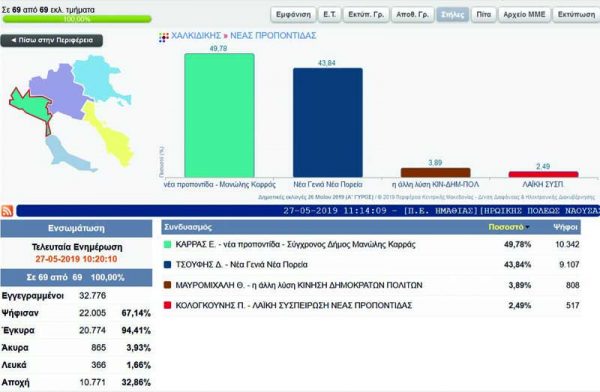Screen dimensions: 600x392
Task: Click the green bar for νέα προποντίδα
Action: point(219,115)
